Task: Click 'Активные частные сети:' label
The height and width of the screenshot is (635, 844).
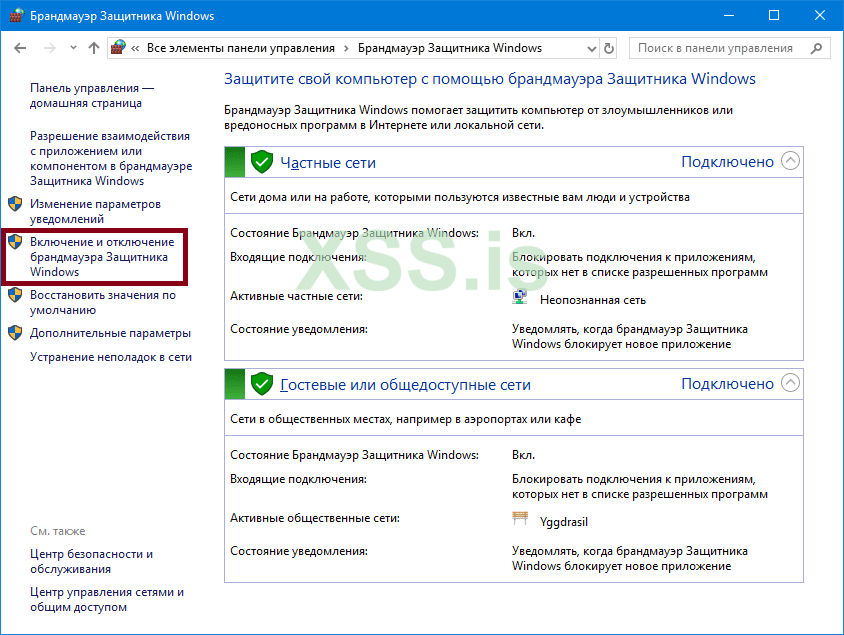Action: [297, 296]
